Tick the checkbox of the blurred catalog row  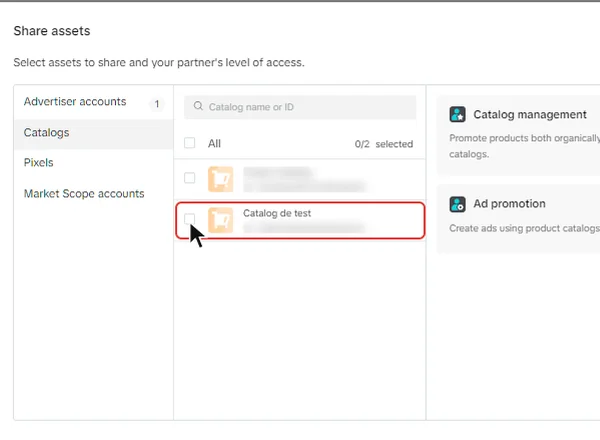(189, 178)
